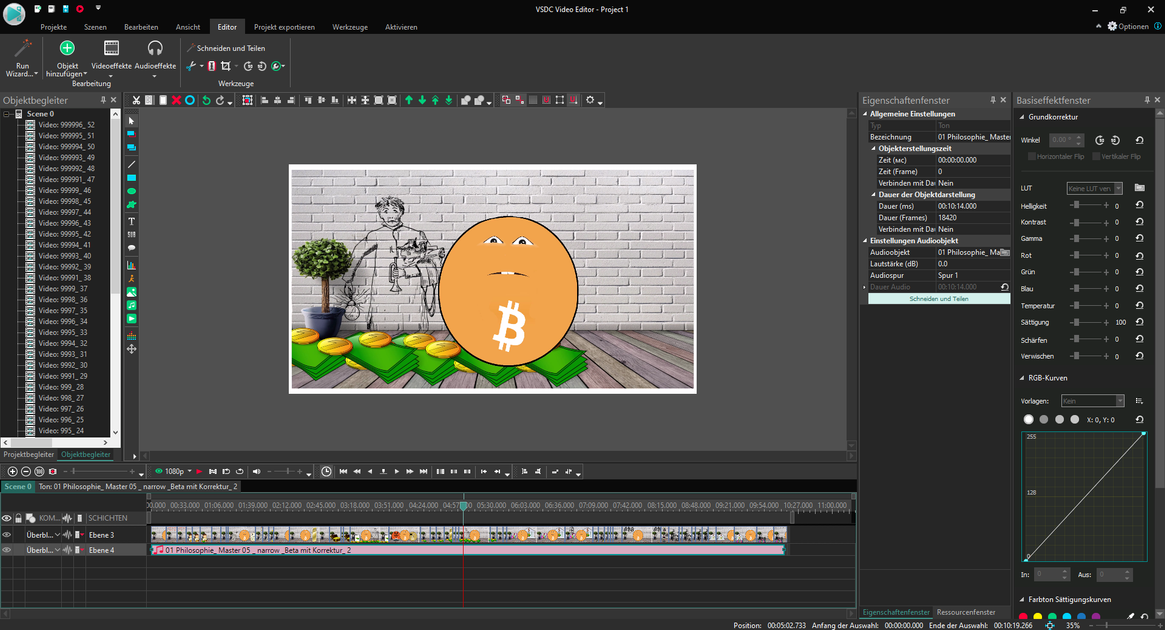1165x630 pixels.
Task: Choose the arrow selection cursor tool
Action: 132,120
